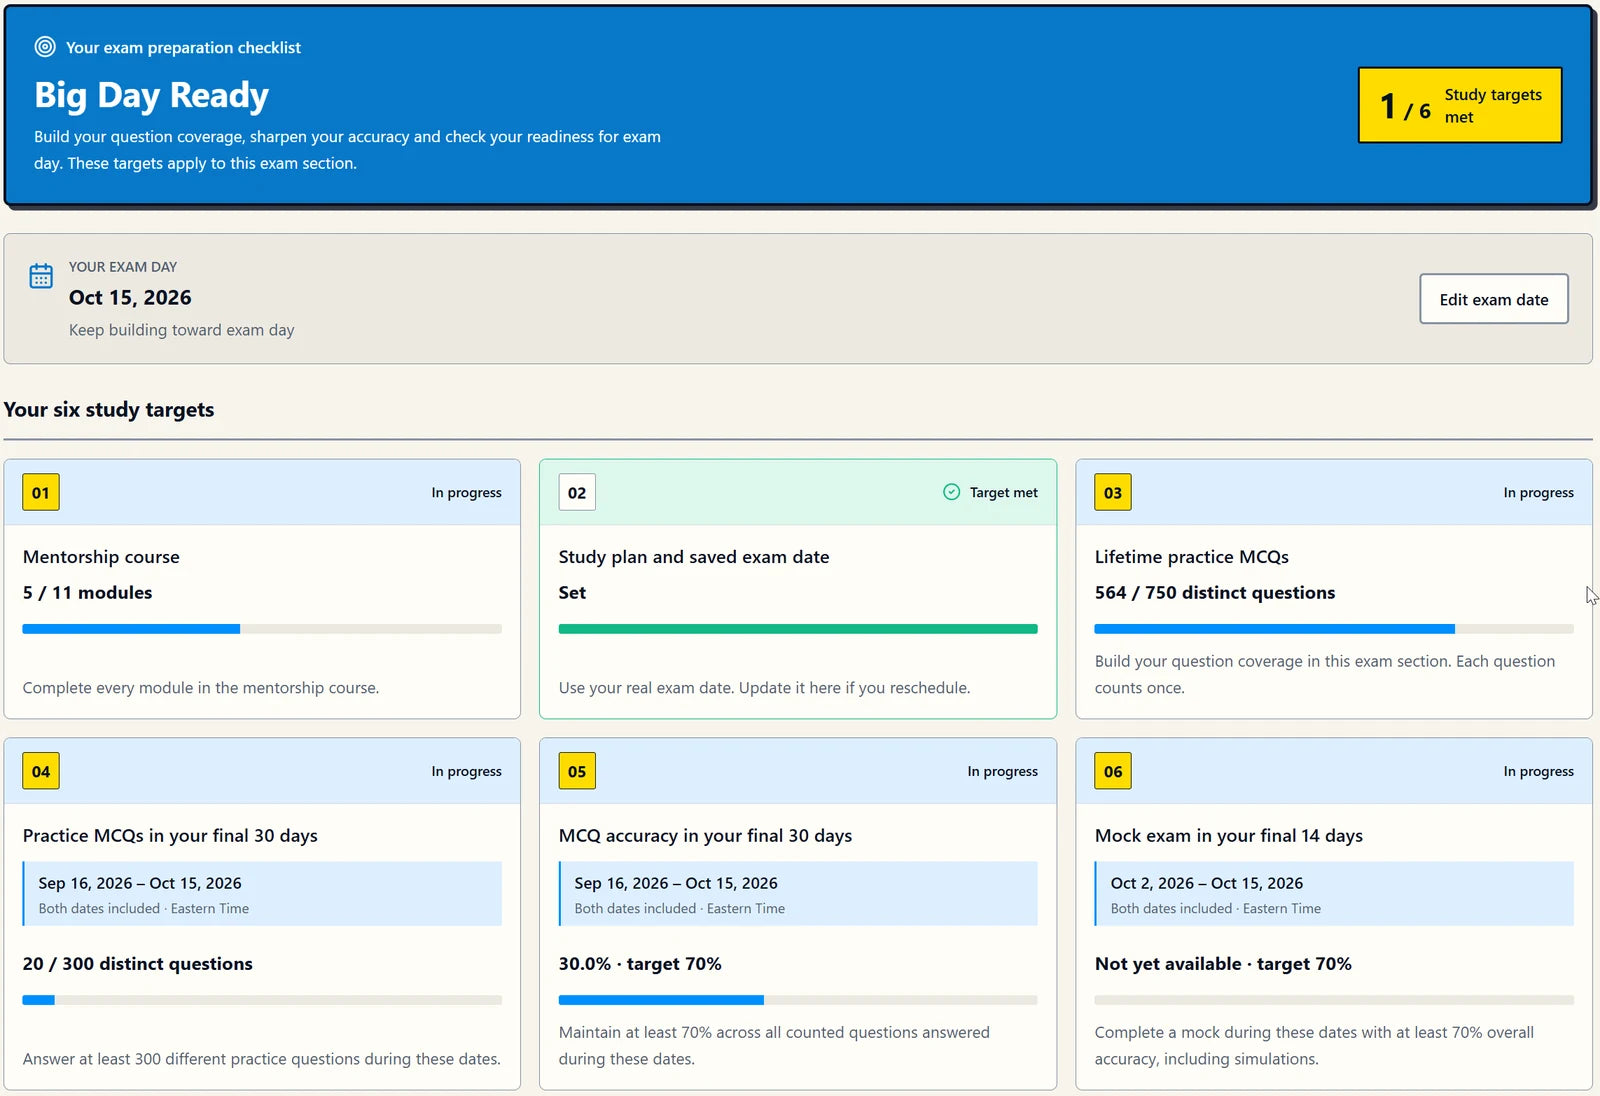Screen dimensions: 1600x1096
Task: Click the MCQ accuracy 30.0% progress bar
Action: (x=798, y=1000)
